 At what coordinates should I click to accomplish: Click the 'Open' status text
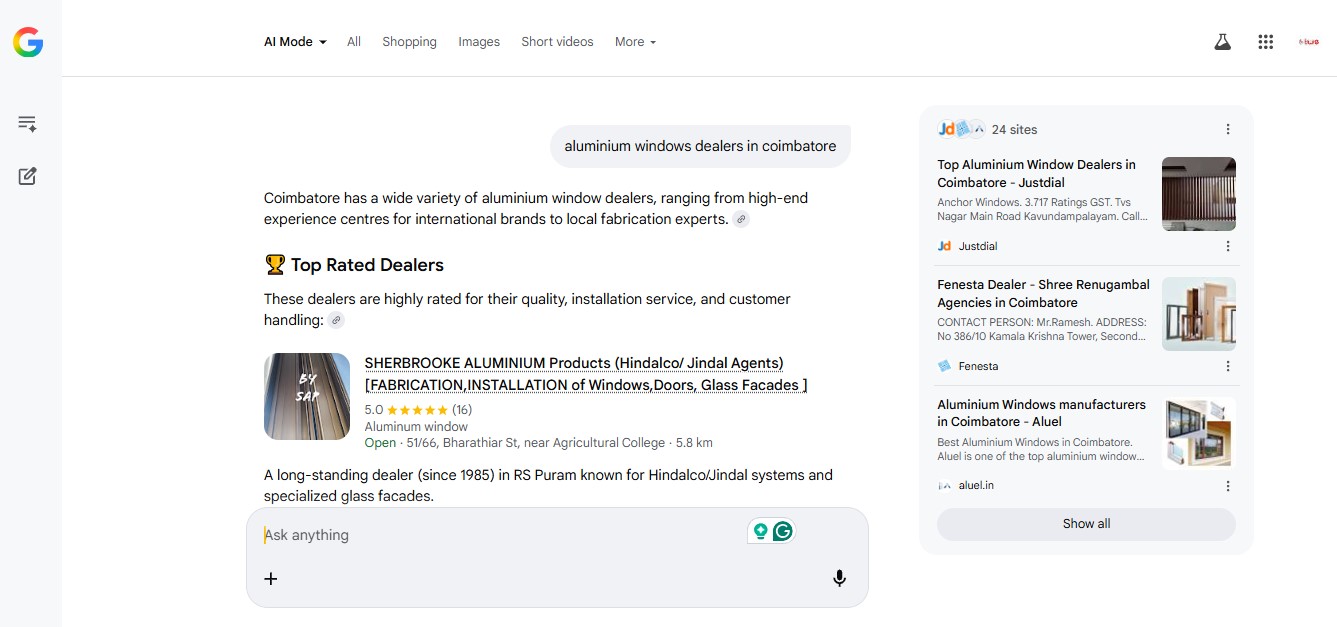(x=380, y=443)
